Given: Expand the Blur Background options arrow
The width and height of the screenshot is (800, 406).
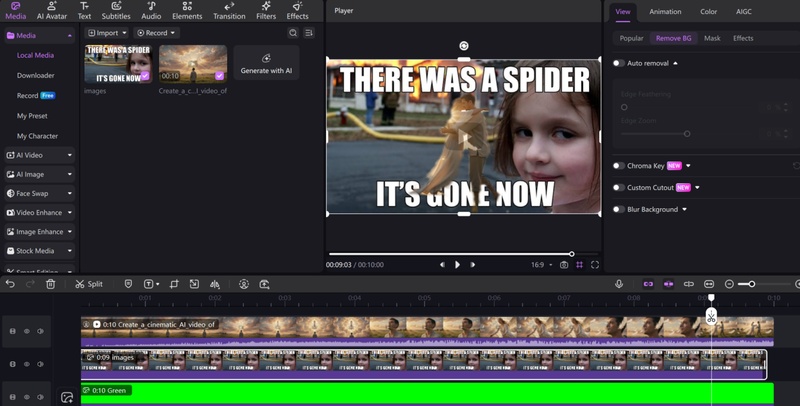Looking at the screenshot, I should pos(685,210).
